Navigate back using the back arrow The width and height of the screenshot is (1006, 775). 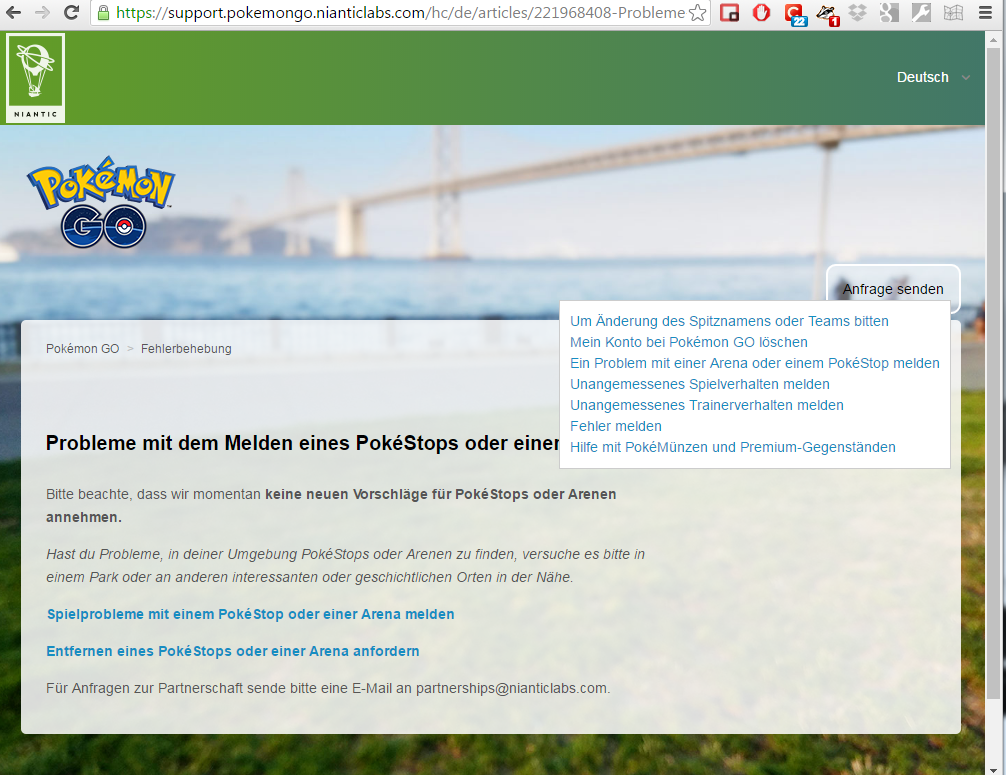(x=14, y=13)
